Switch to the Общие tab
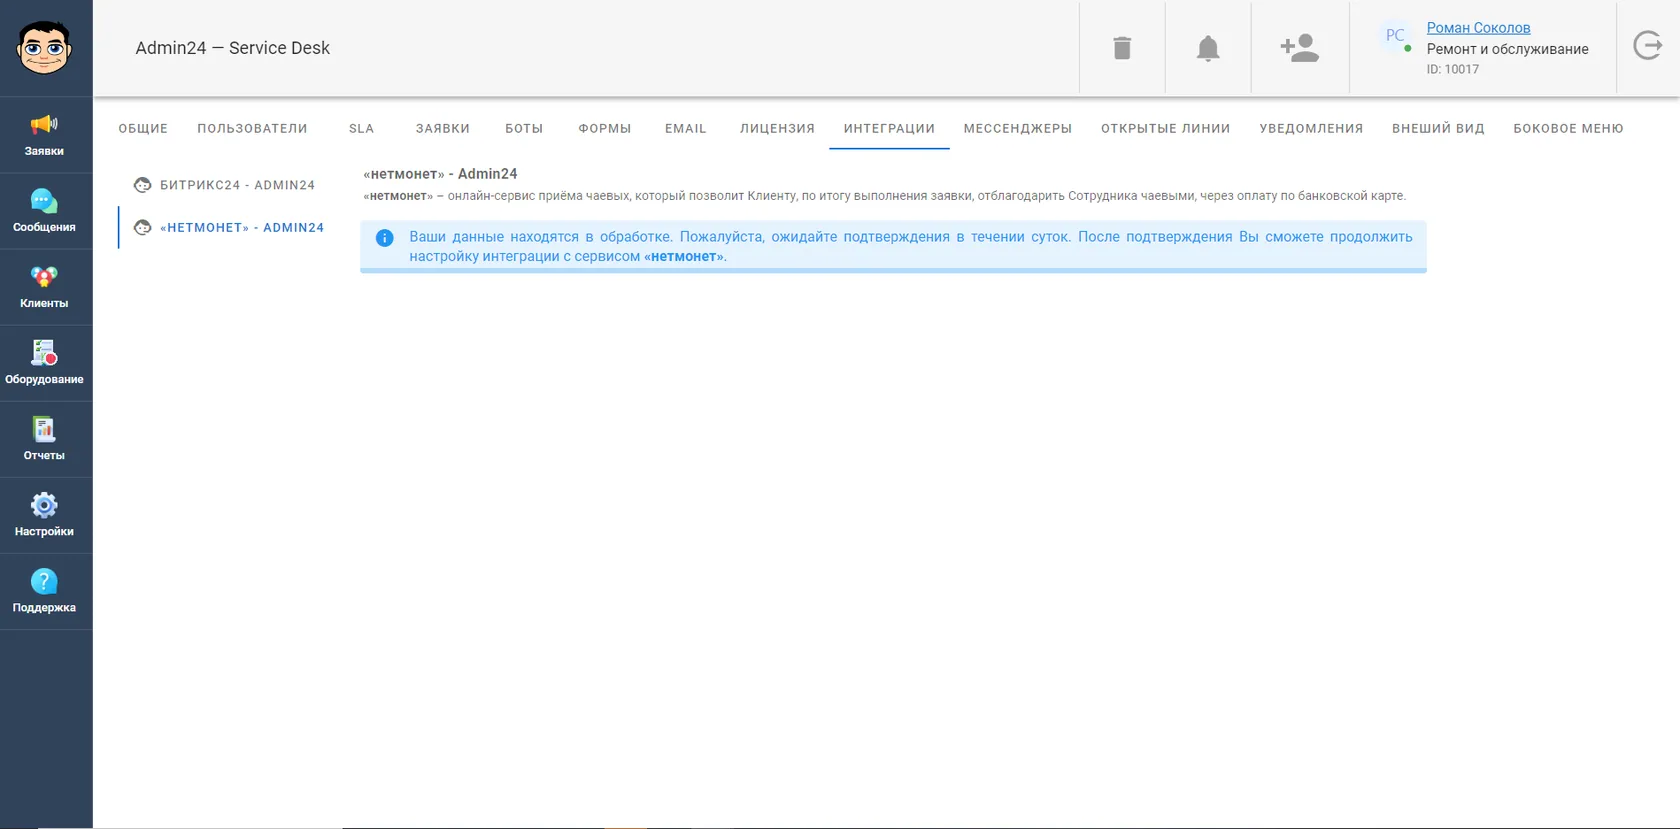Screen dimensions: 1680x829 point(143,129)
